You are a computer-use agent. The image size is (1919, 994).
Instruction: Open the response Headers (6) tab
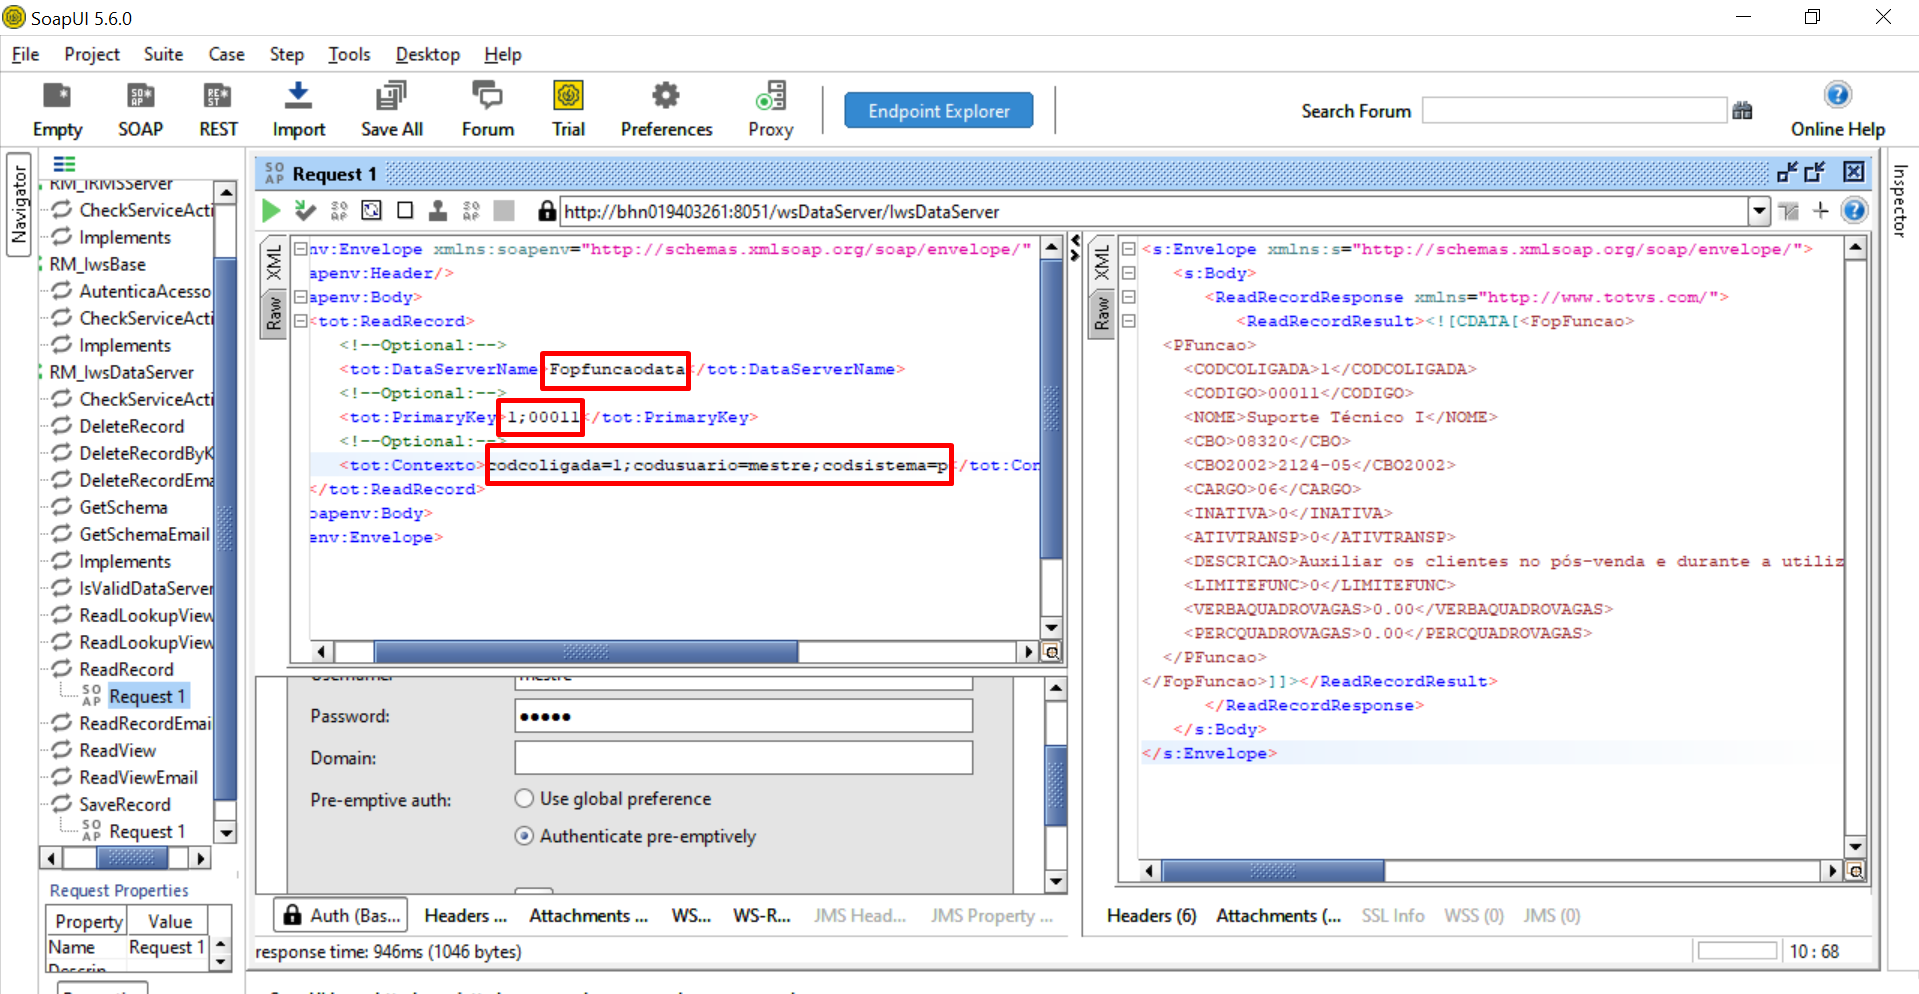1151,916
